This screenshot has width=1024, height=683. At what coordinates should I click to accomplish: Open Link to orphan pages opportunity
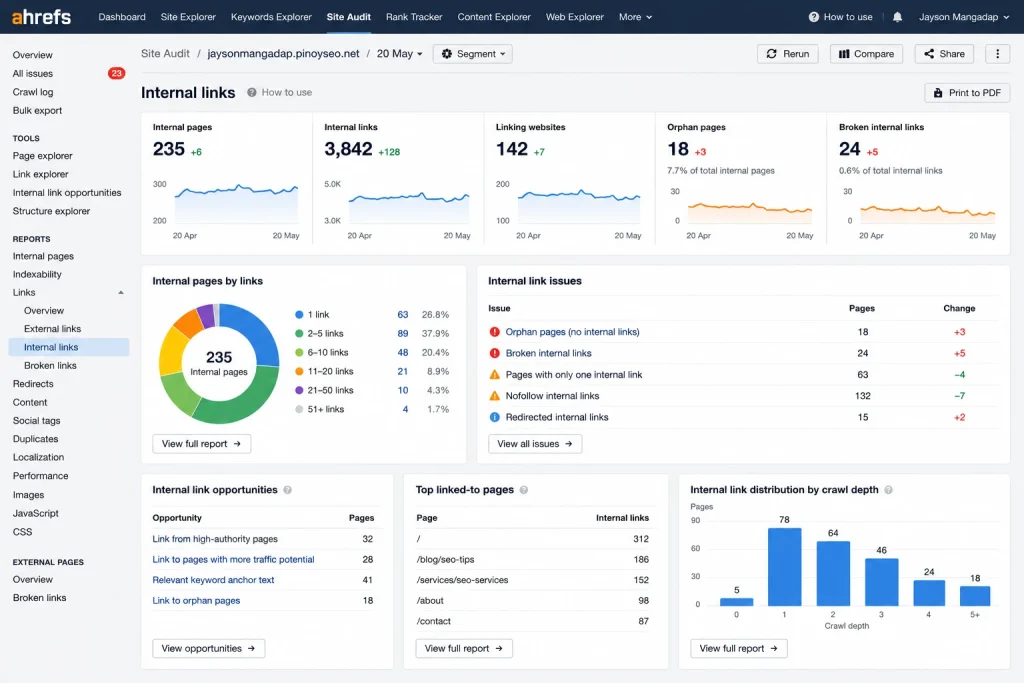(x=196, y=601)
